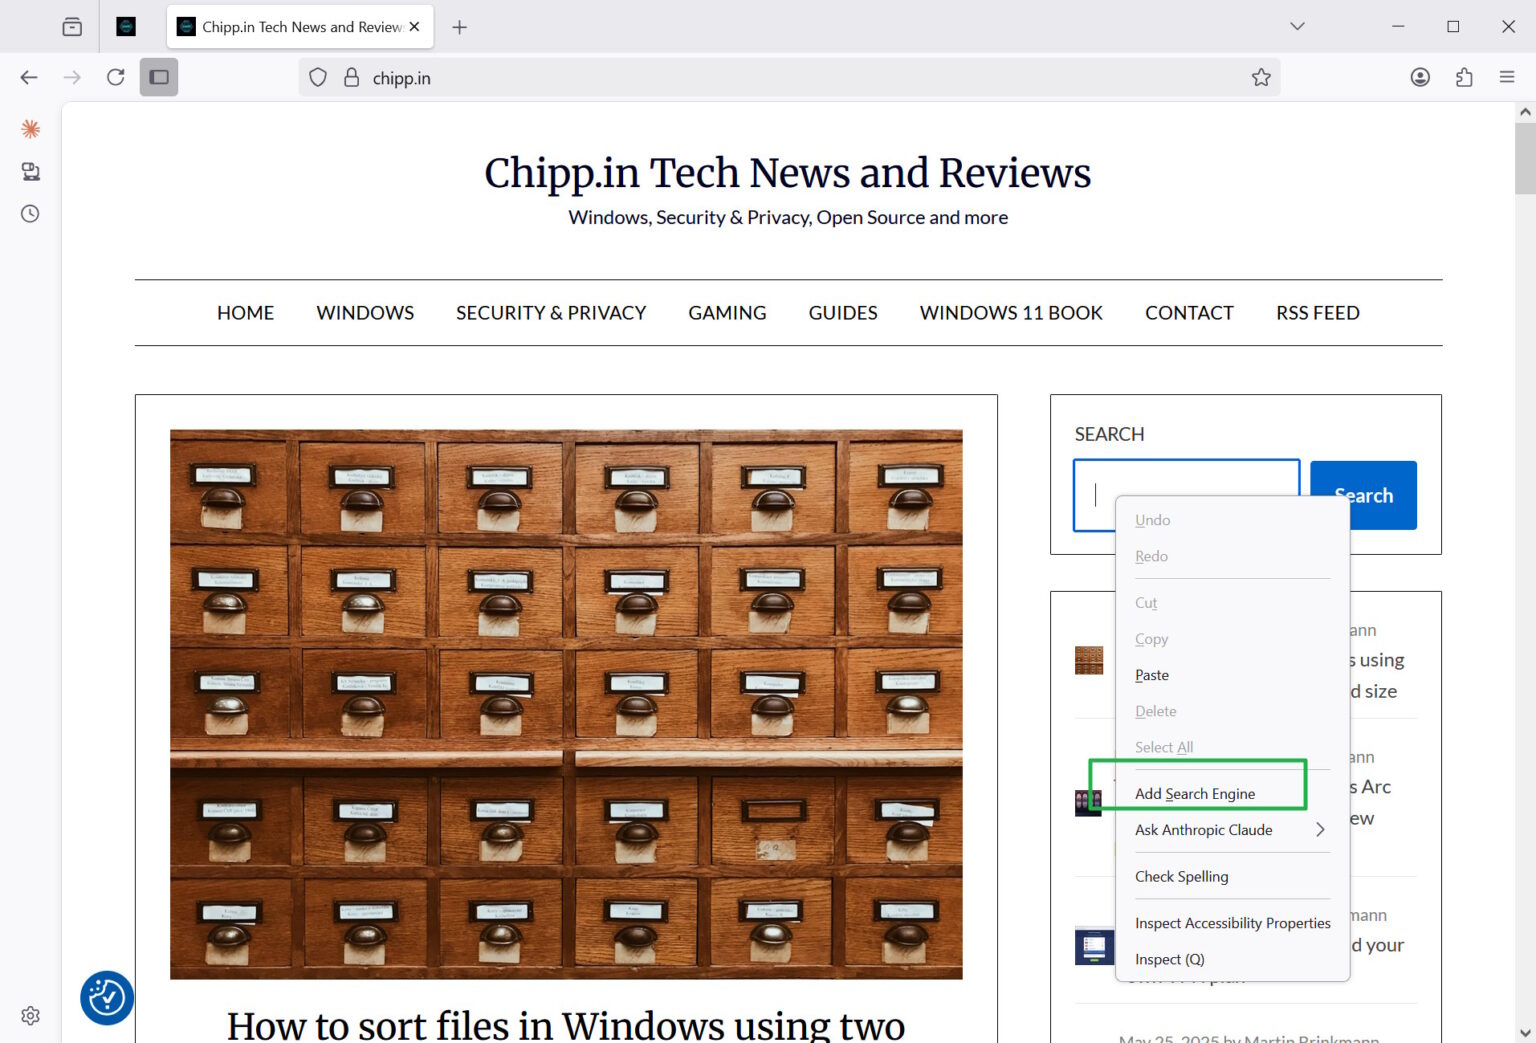Open the Firefox account icon

coord(1420,77)
